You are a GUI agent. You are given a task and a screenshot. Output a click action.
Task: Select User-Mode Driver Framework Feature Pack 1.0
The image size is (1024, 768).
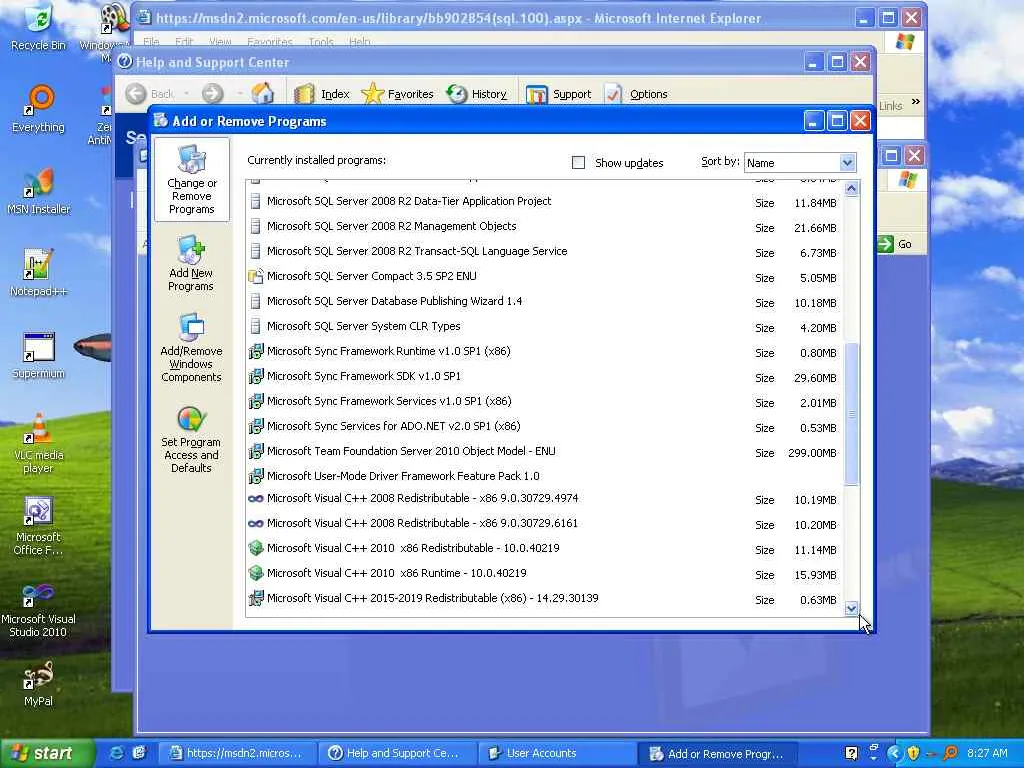tap(543, 476)
